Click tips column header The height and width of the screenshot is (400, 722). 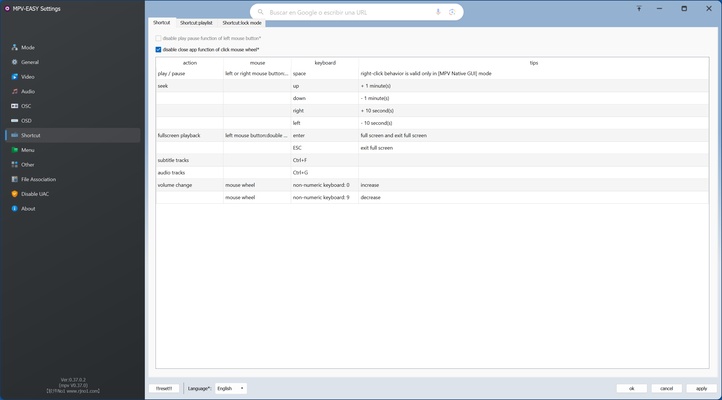coord(534,63)
